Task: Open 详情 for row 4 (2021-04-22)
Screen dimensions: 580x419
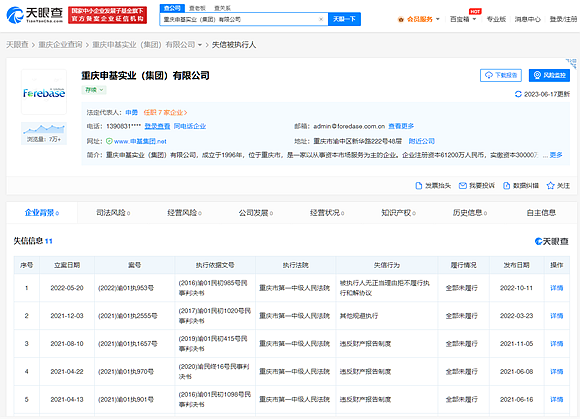Action: click(557, 372)
